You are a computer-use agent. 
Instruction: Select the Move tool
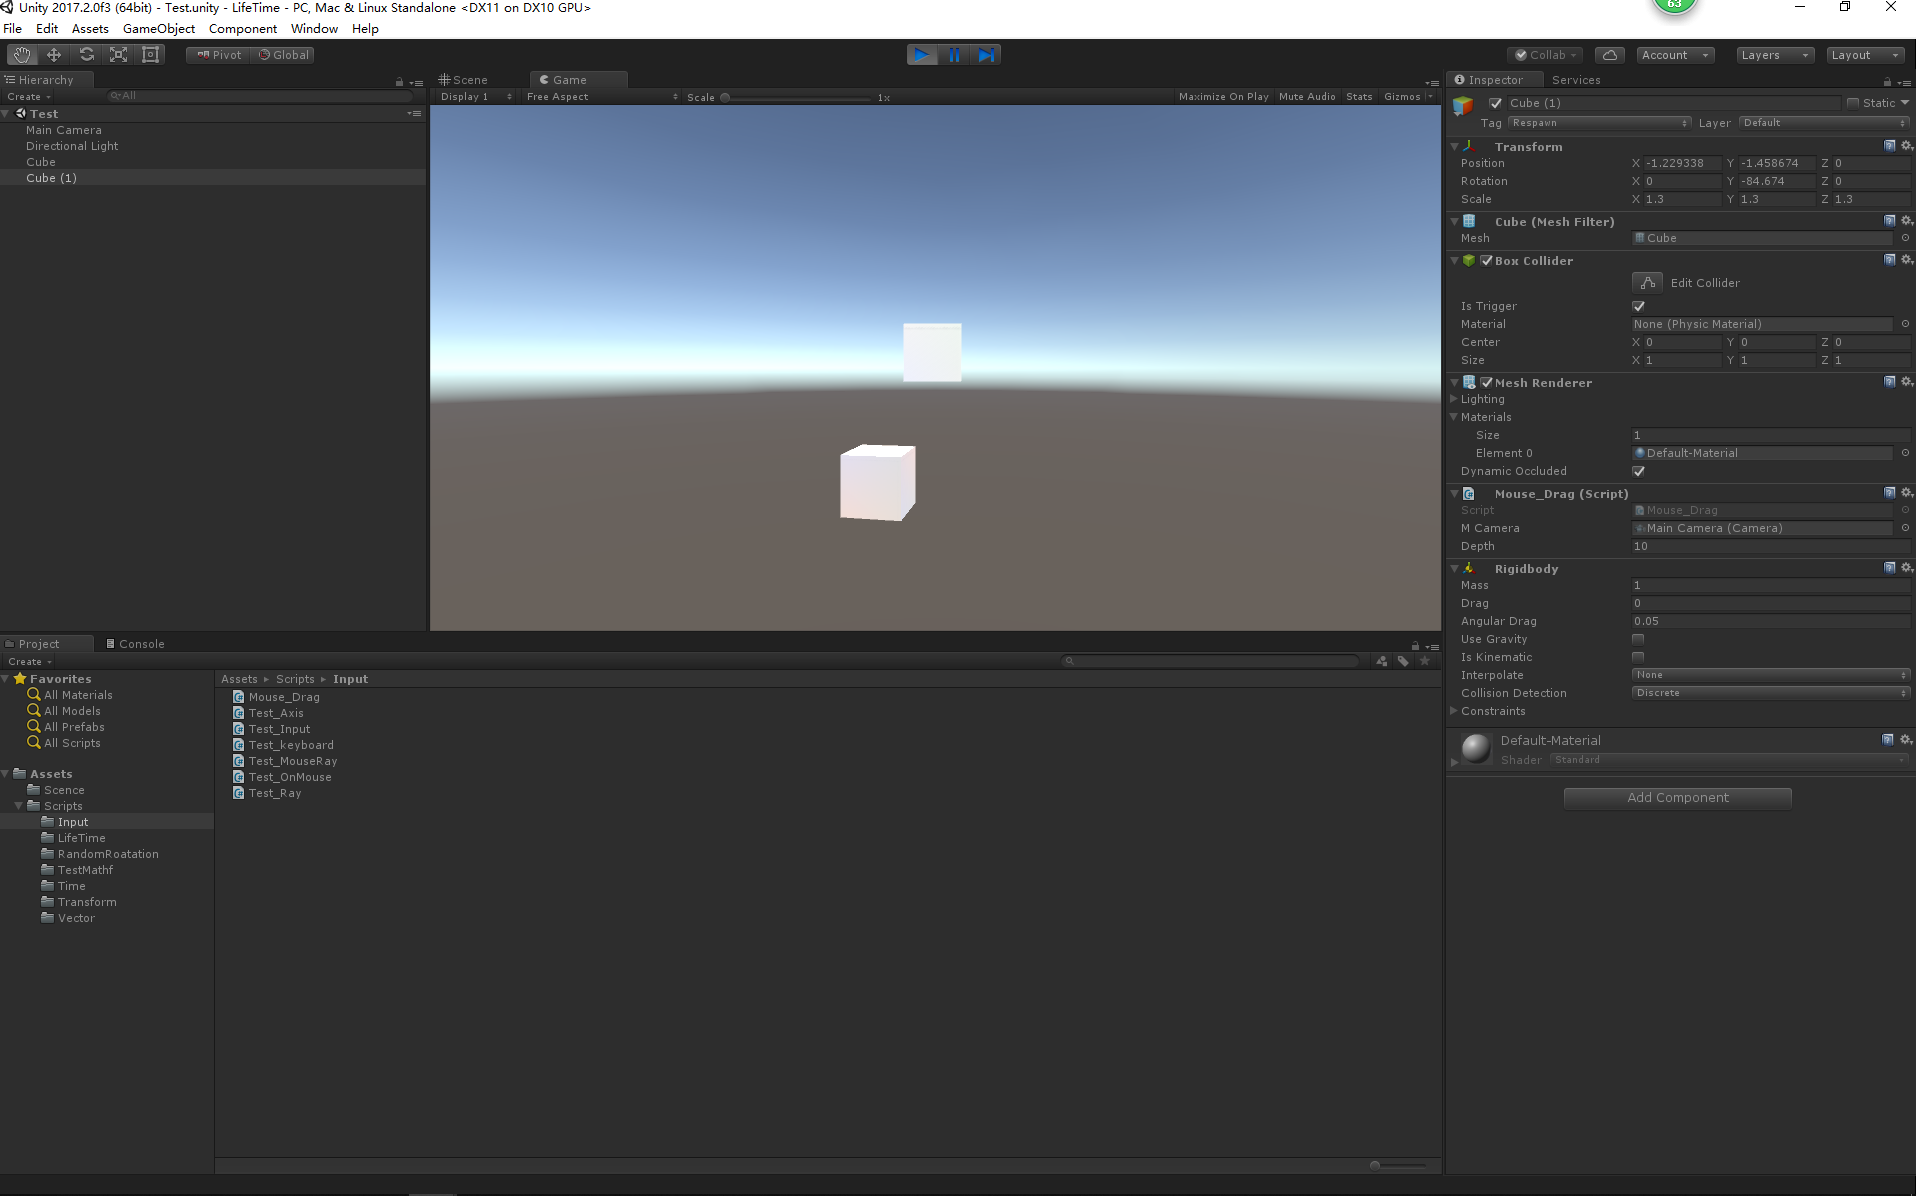pos(53,54)
